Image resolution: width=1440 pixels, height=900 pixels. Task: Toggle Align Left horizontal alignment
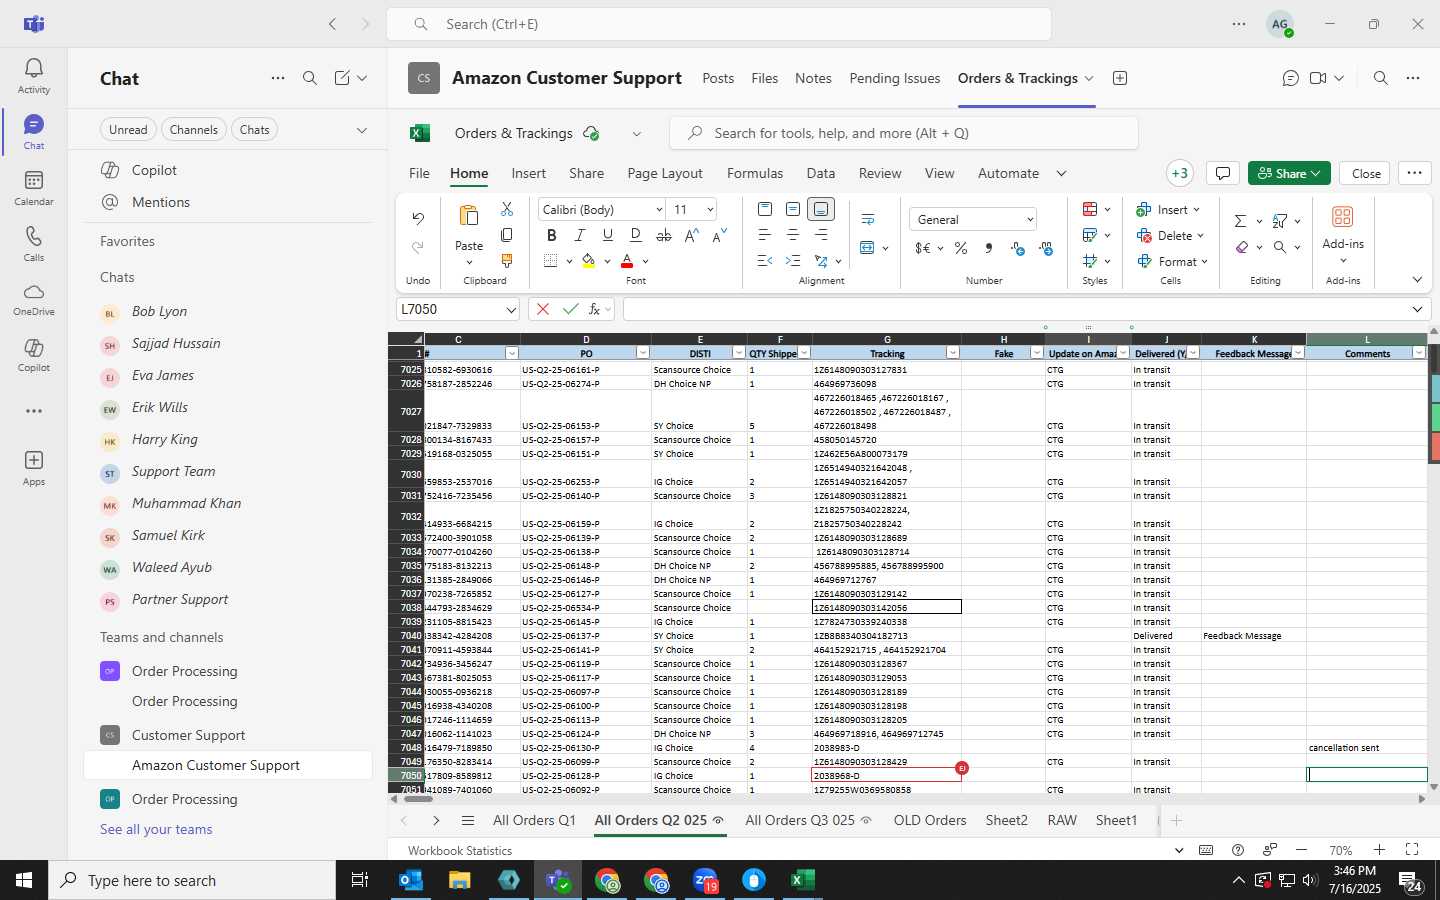coord(764,235)
